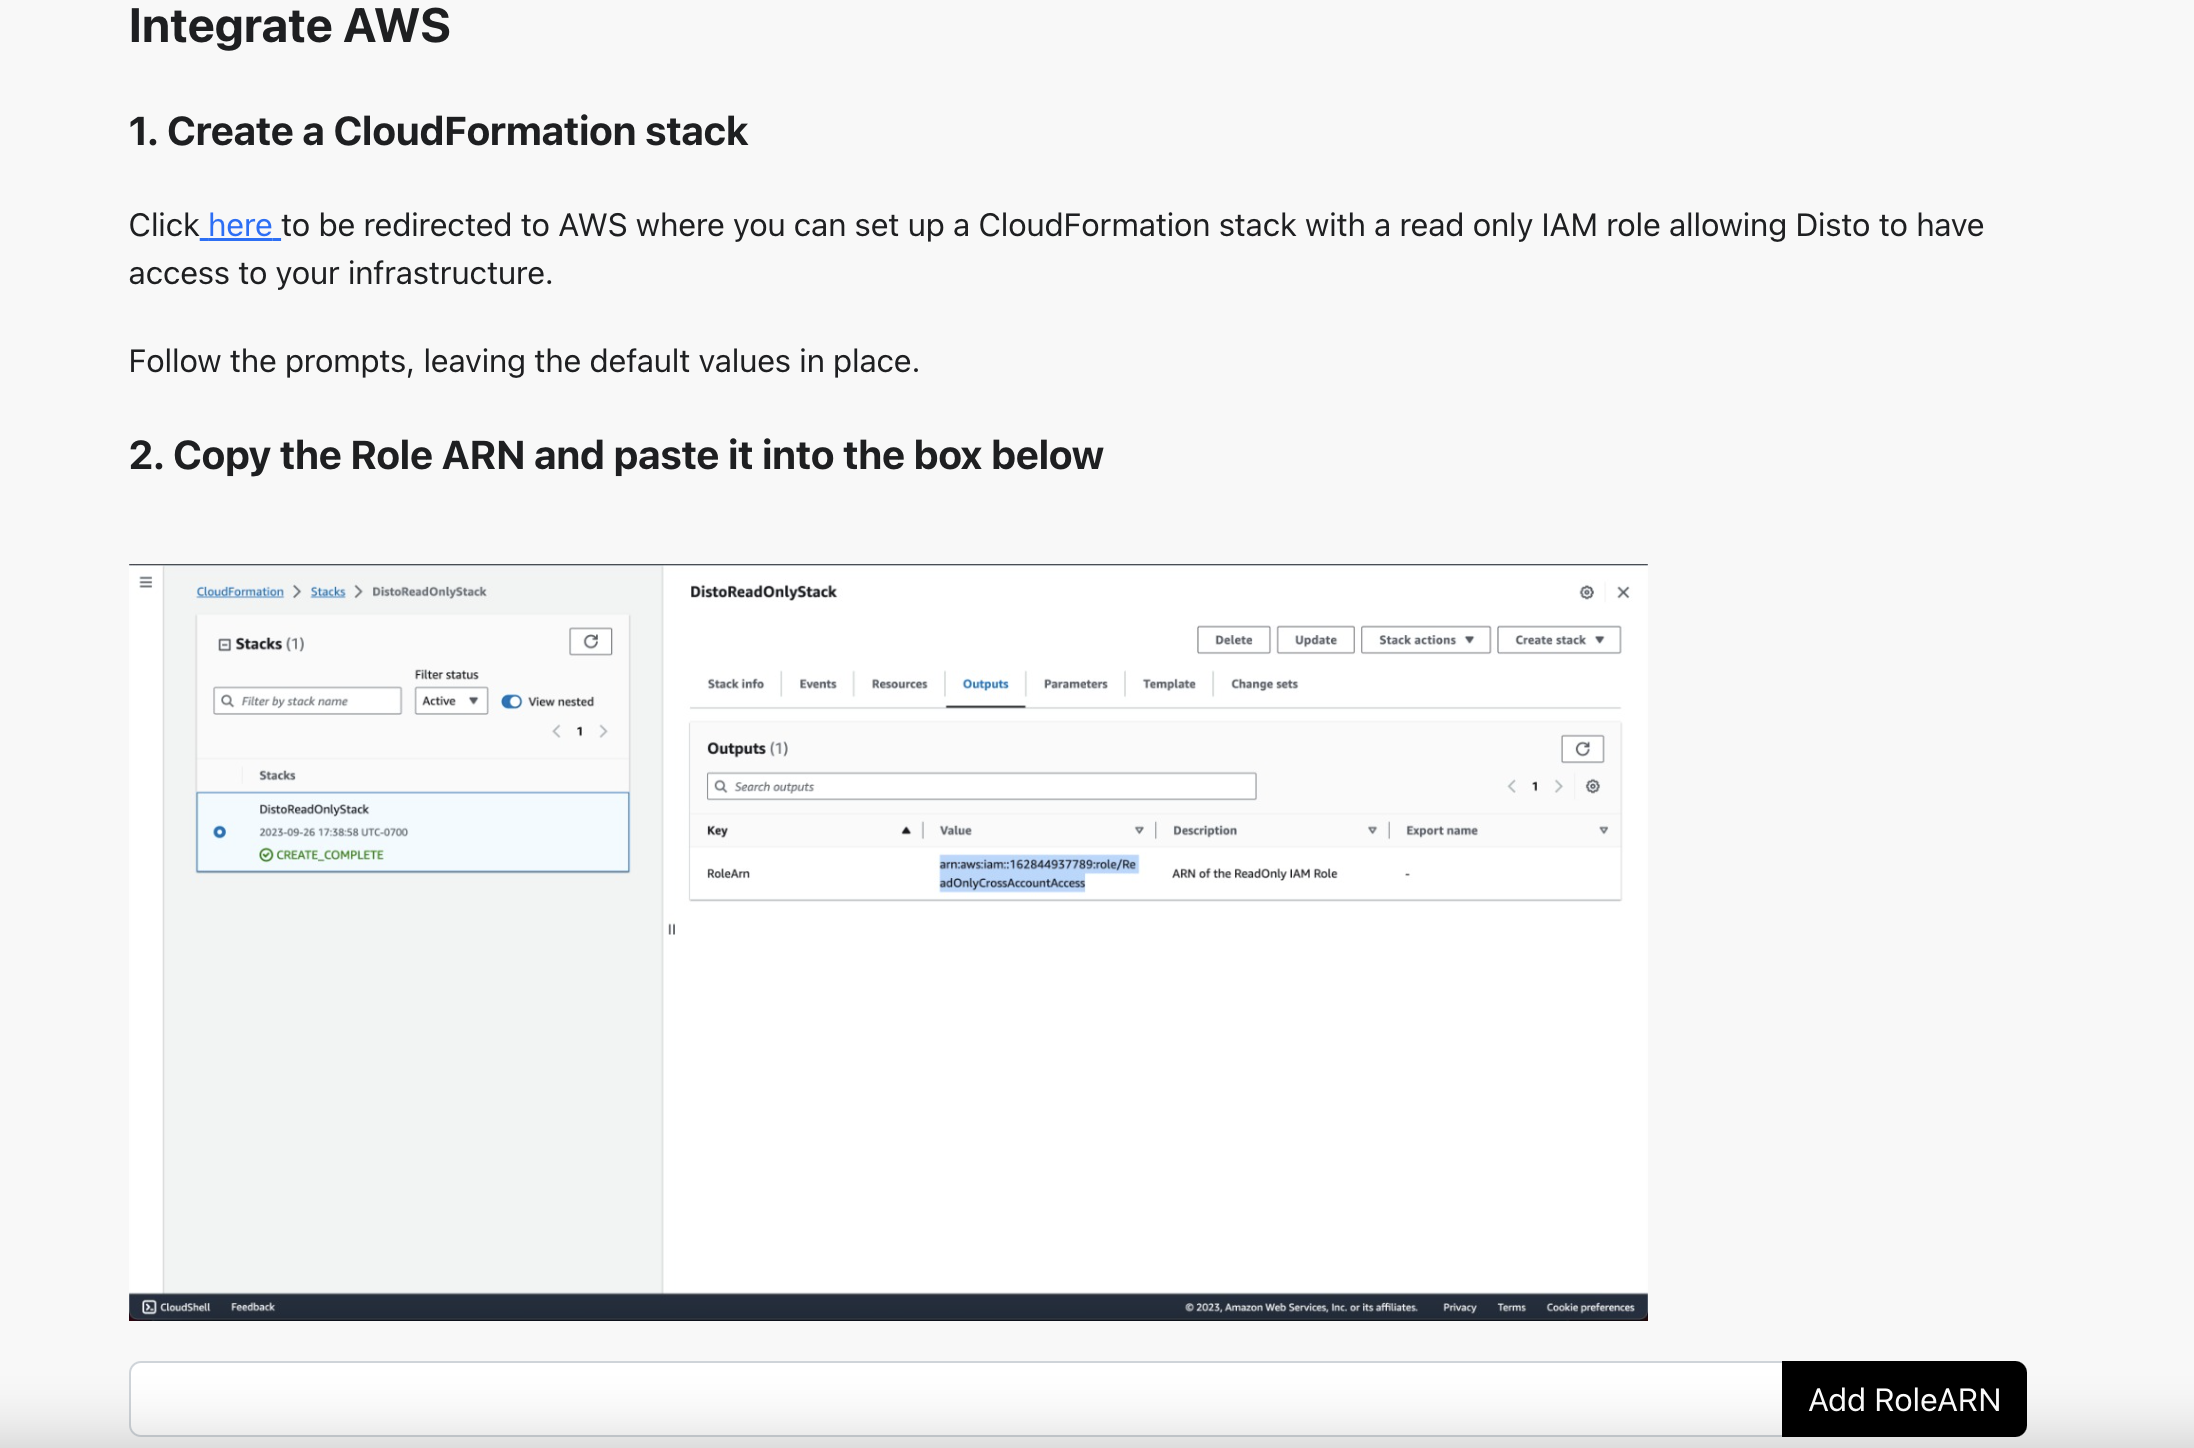Focus the Role ARN text input box
2194x1448 pixels.
tap(955, 1399)
